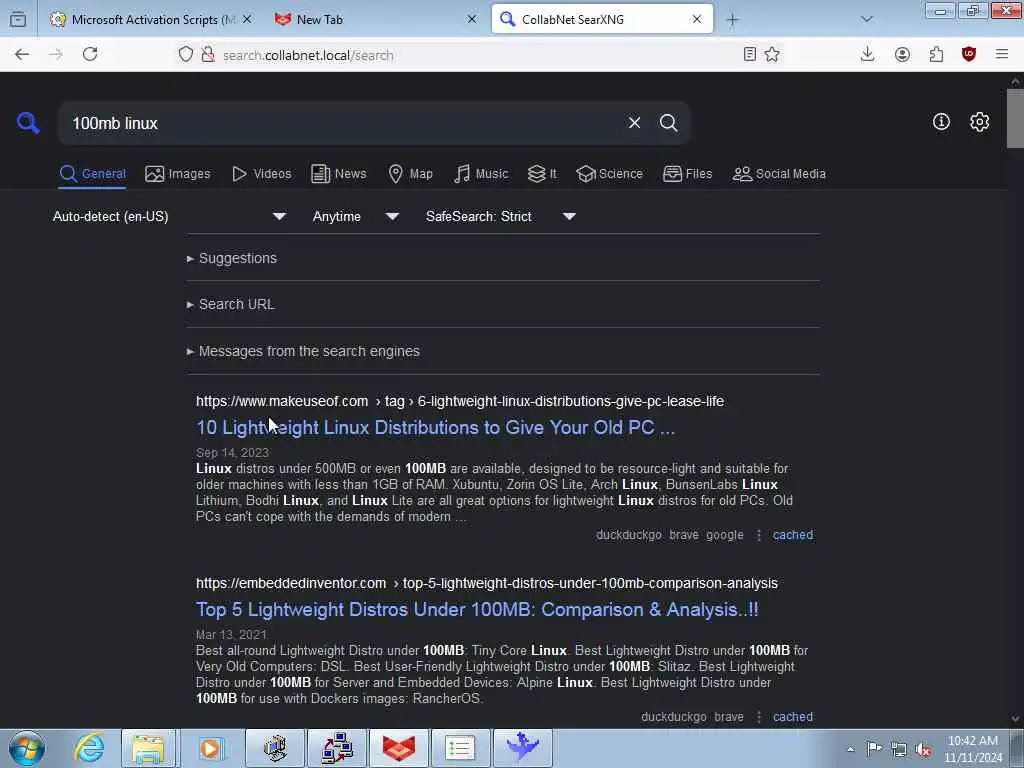Open SearXNG preferences gear icon
1024x768 pixels.
[979, 122]
